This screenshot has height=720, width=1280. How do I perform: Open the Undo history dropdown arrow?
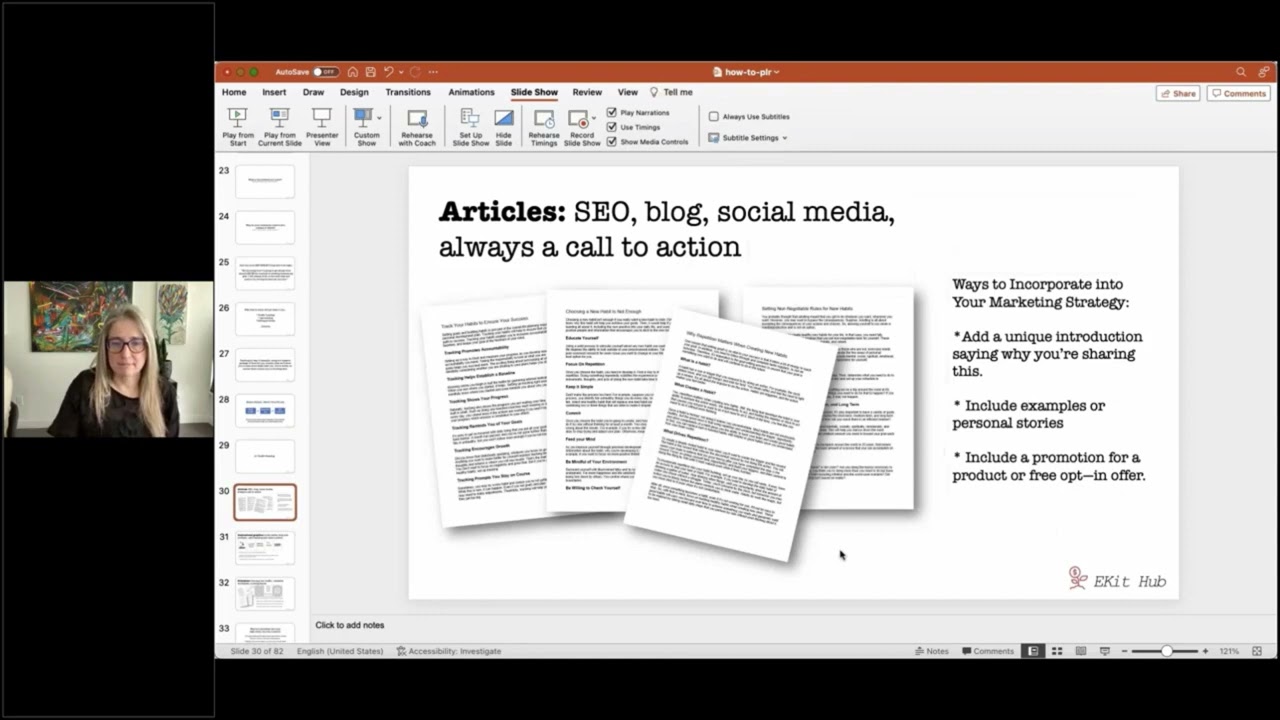point(400,72)
